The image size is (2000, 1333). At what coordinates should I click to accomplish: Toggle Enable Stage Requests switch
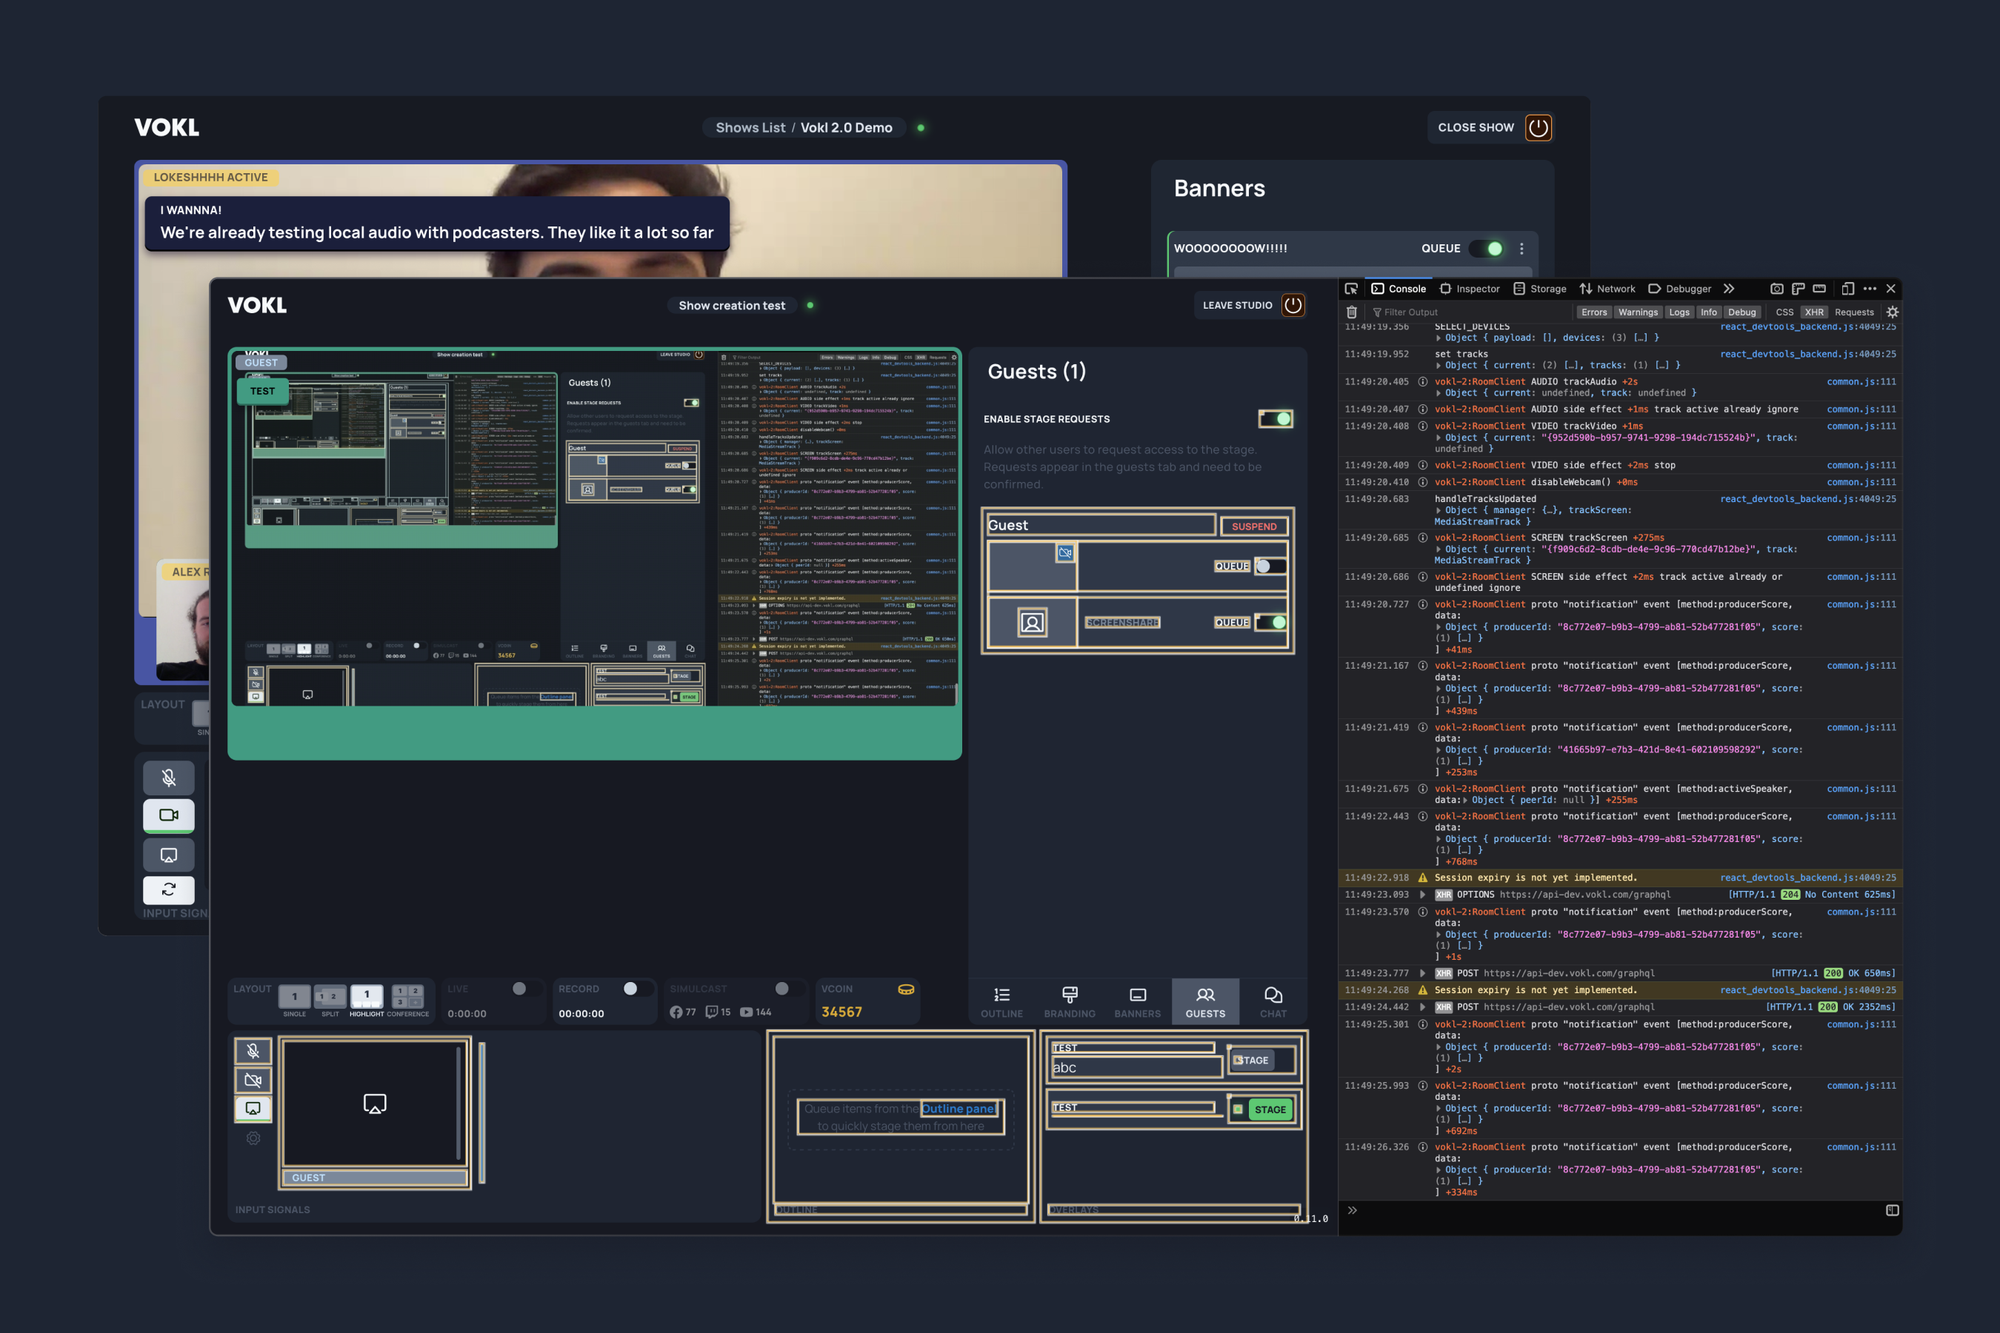tap(1276, 419)
